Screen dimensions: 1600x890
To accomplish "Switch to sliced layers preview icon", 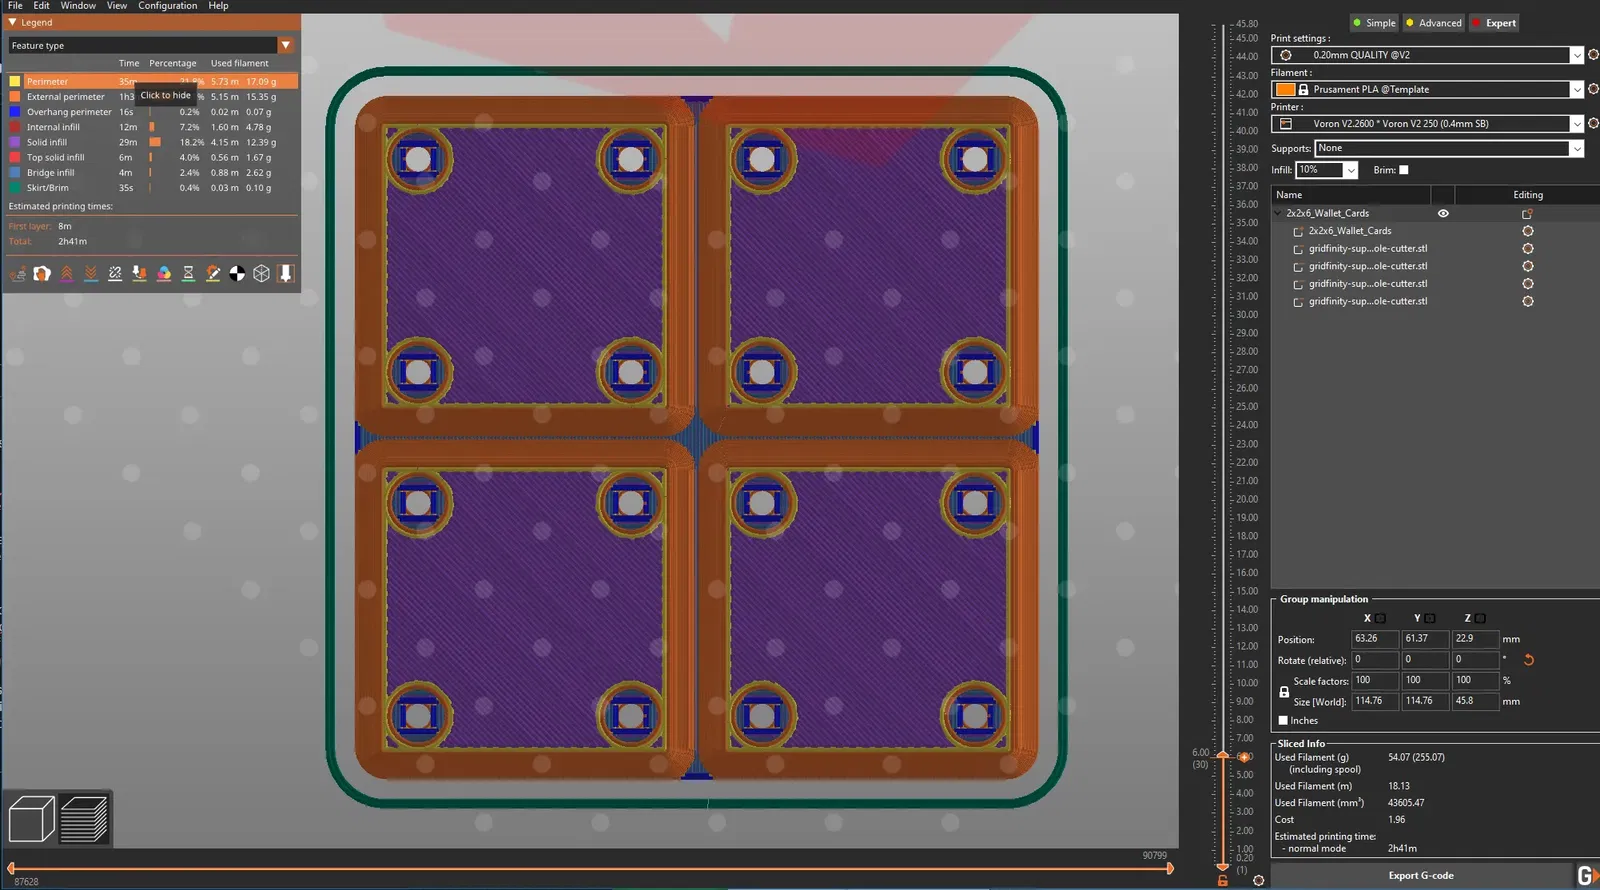I will pyautogui.click(x=84, y=819).
